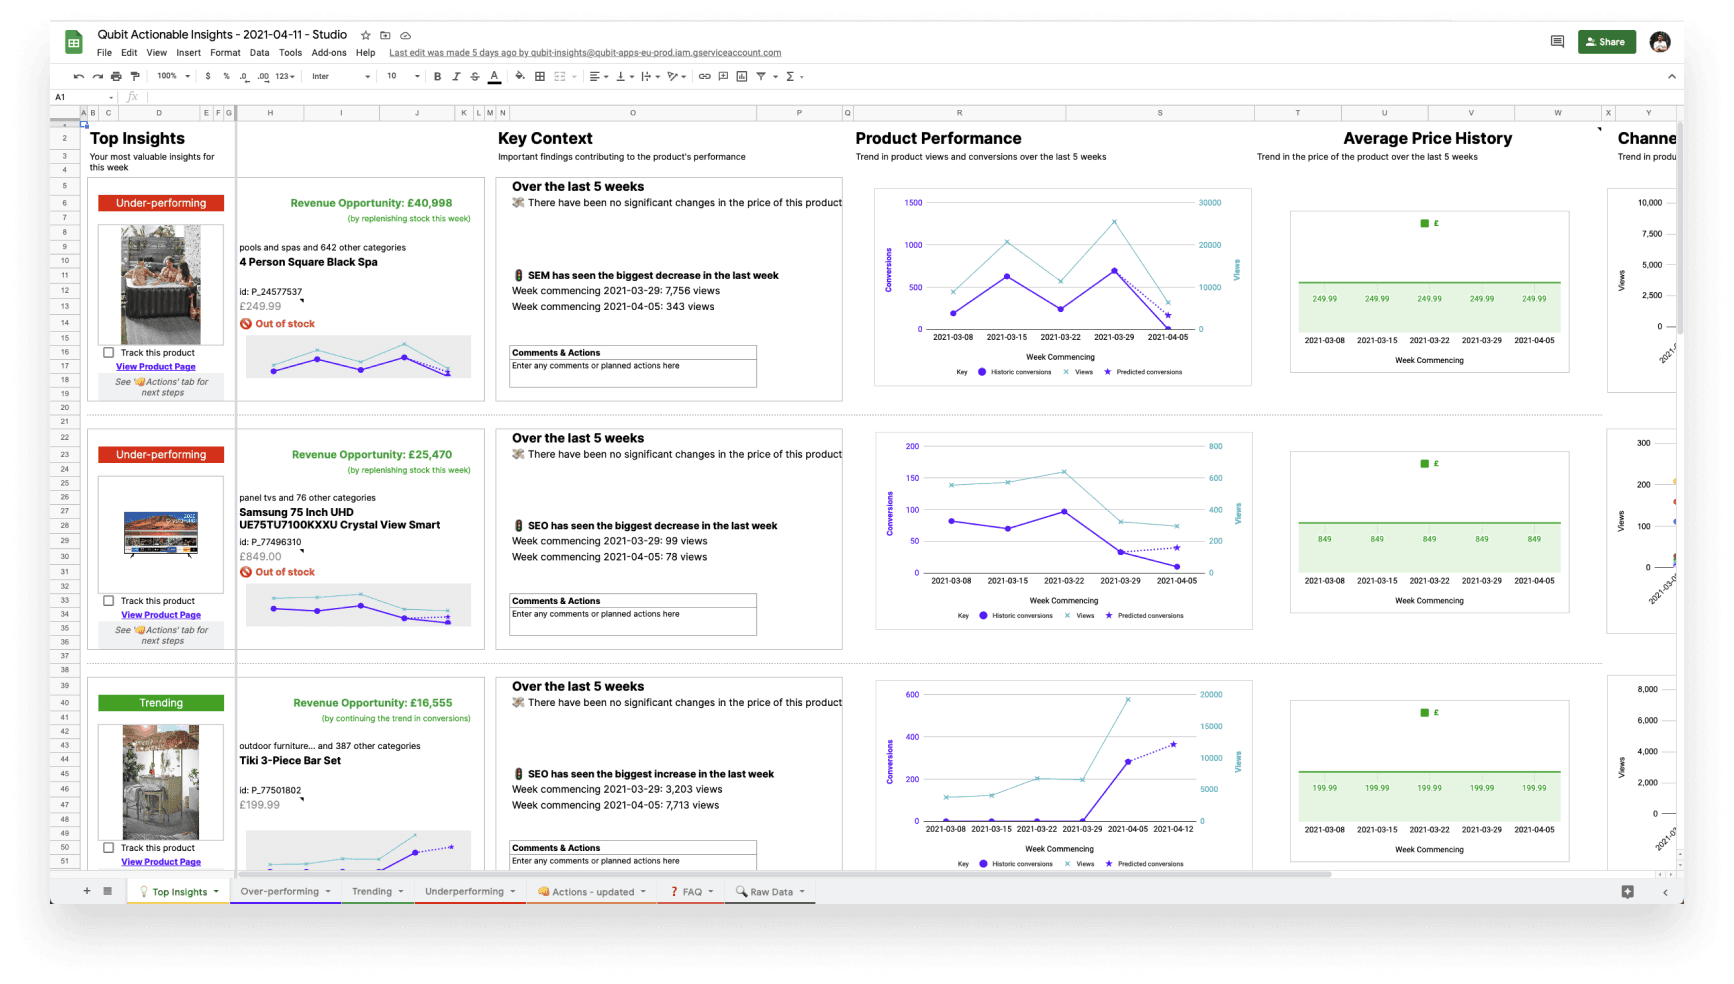Screen dimensions: 1734x984
Task: Open the all sheets list icon
Action: click(107, 891)
